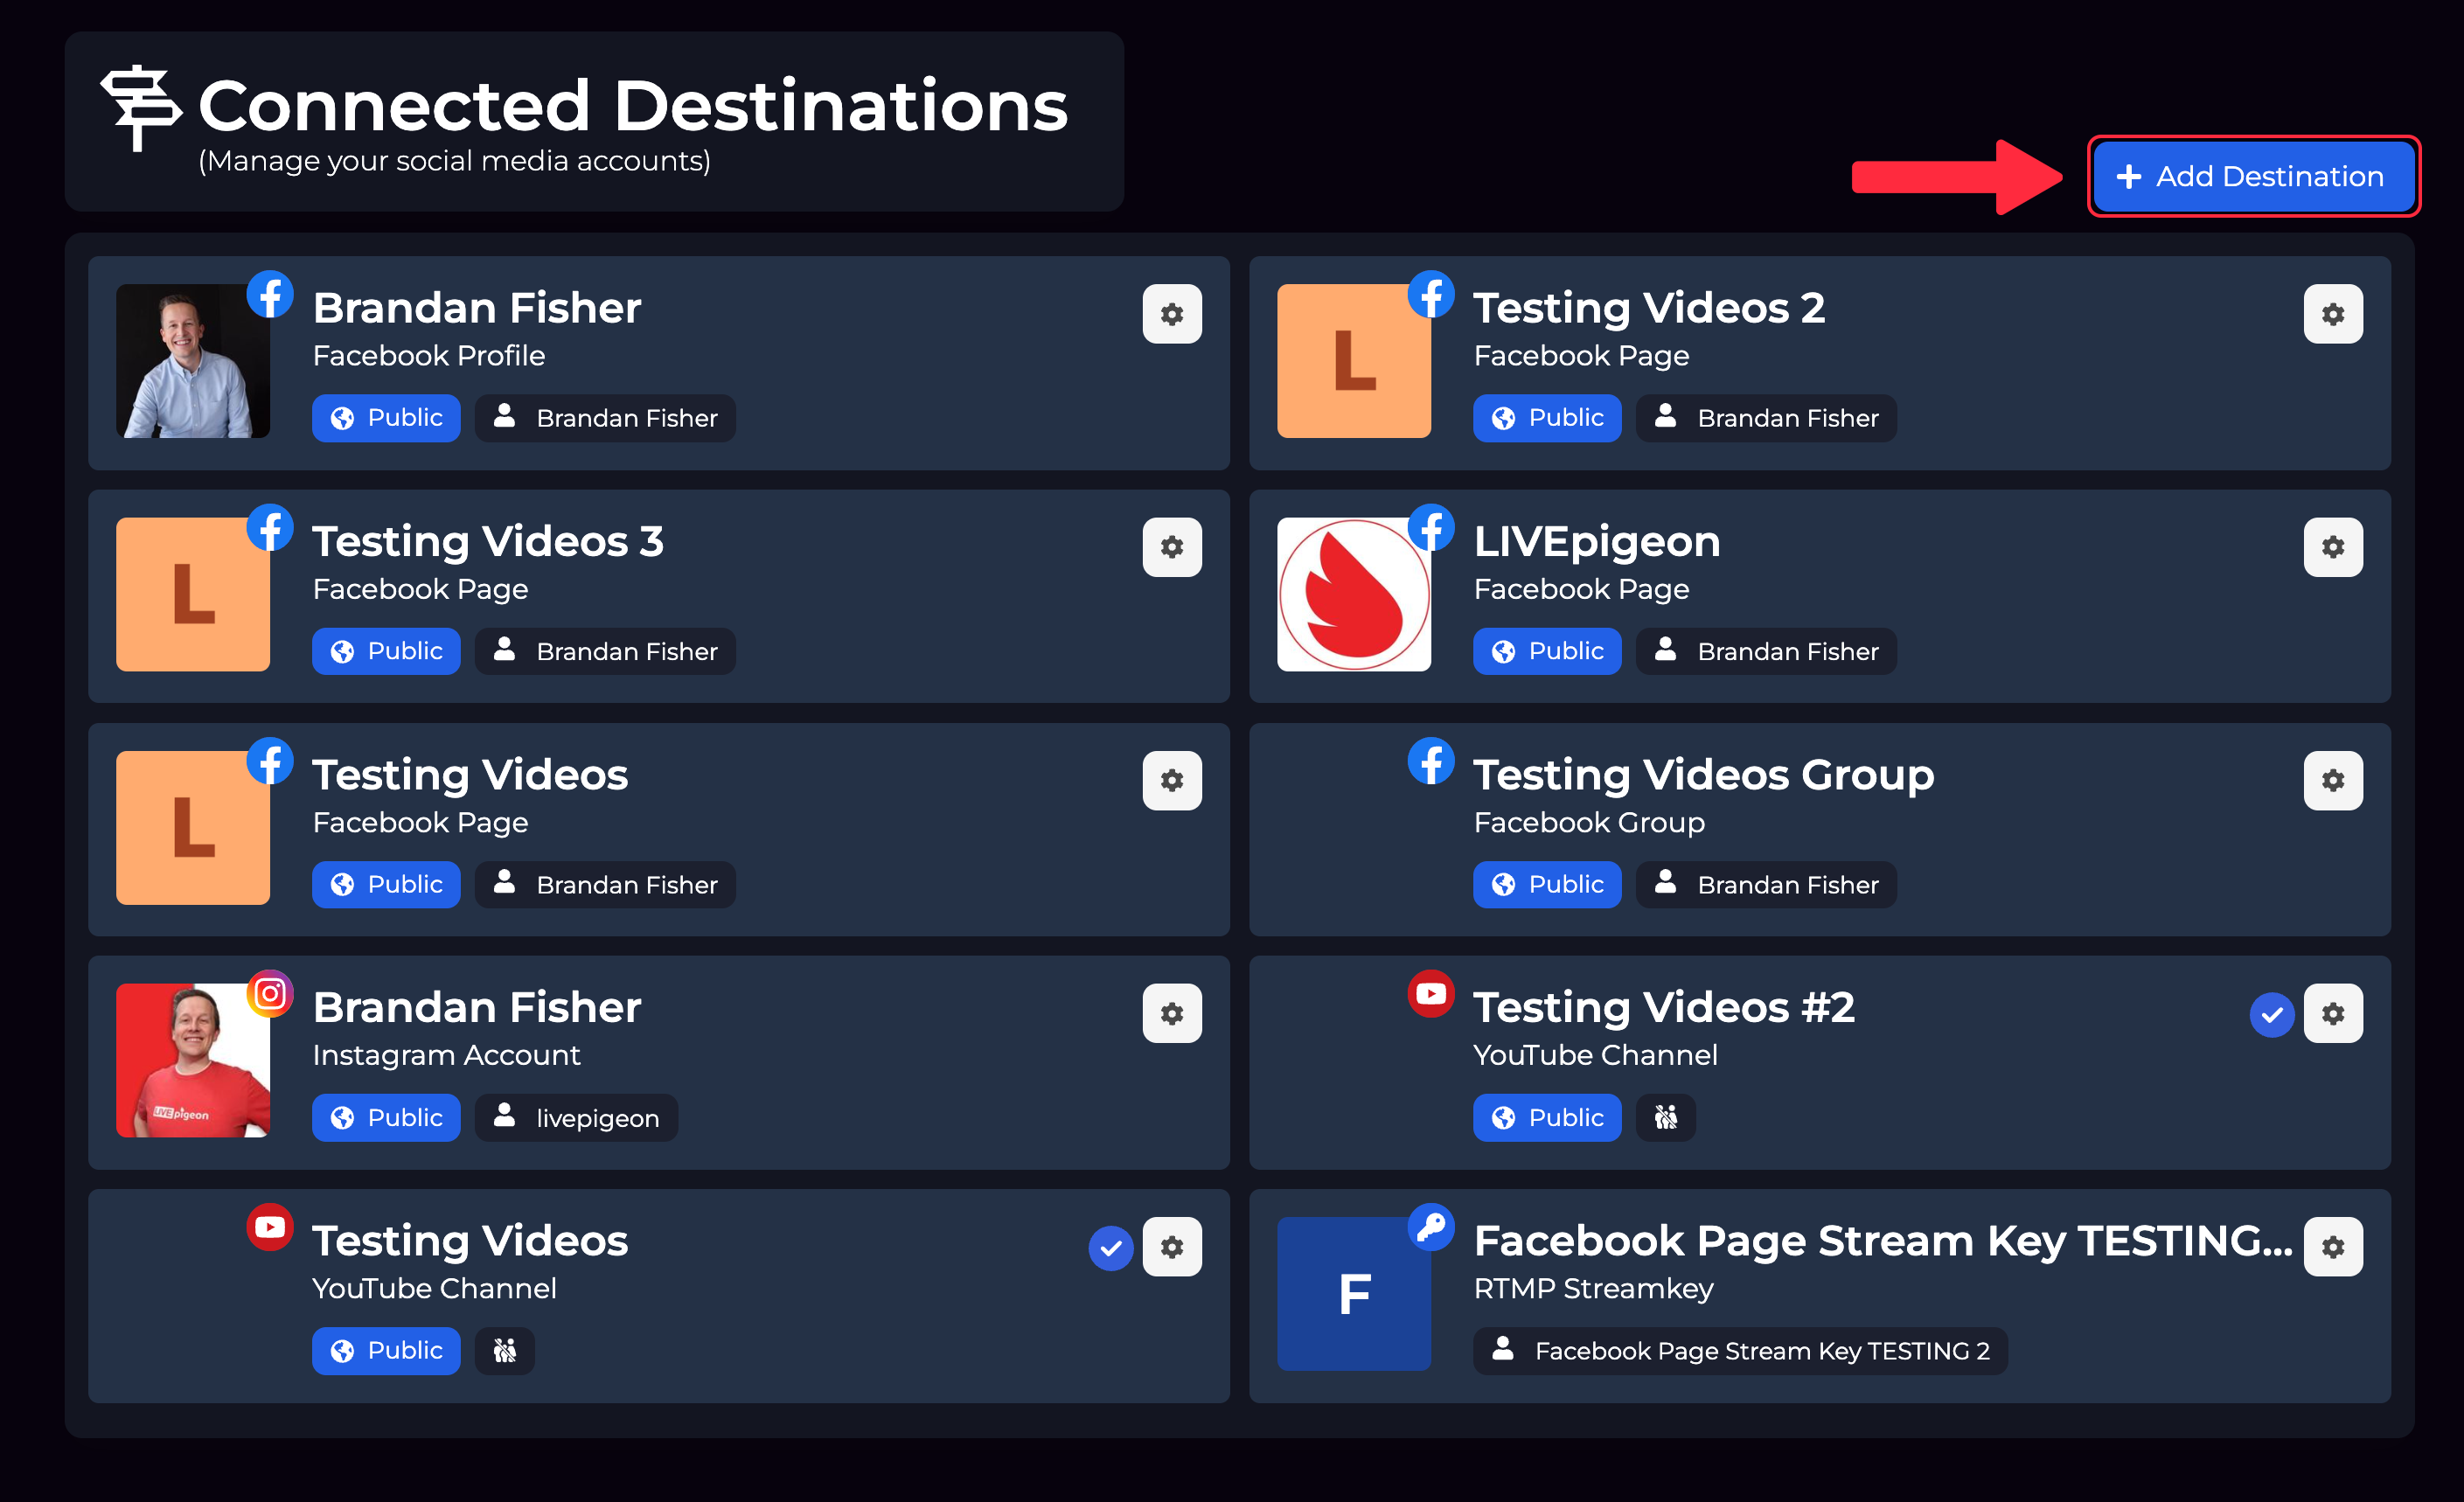
Task: Toggle blue checkmark on Testing Videos #2
Action: point(2271,1015)
